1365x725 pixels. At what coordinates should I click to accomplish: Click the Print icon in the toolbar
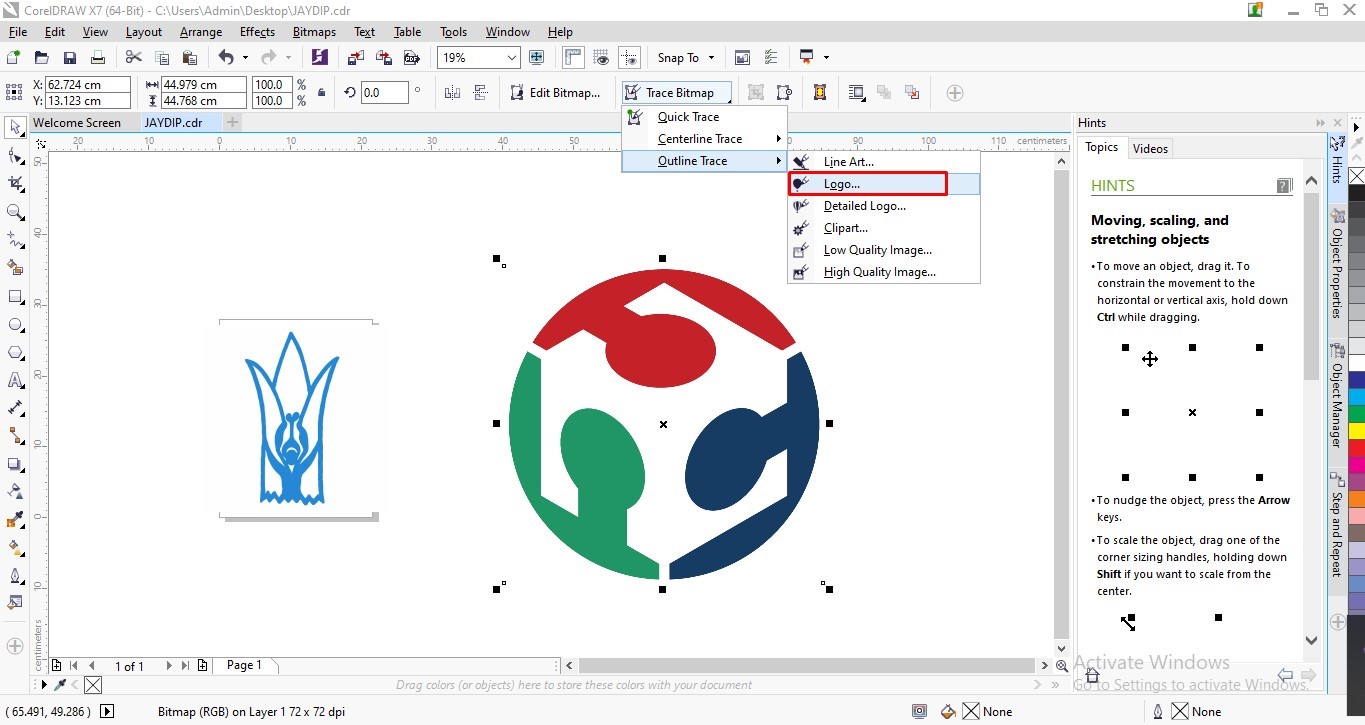point(98,58)
